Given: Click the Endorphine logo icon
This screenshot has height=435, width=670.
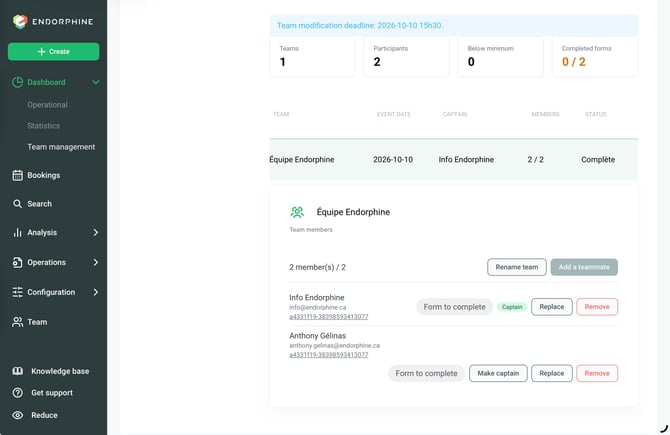Looking at the screenshot, I should [20, 21].
